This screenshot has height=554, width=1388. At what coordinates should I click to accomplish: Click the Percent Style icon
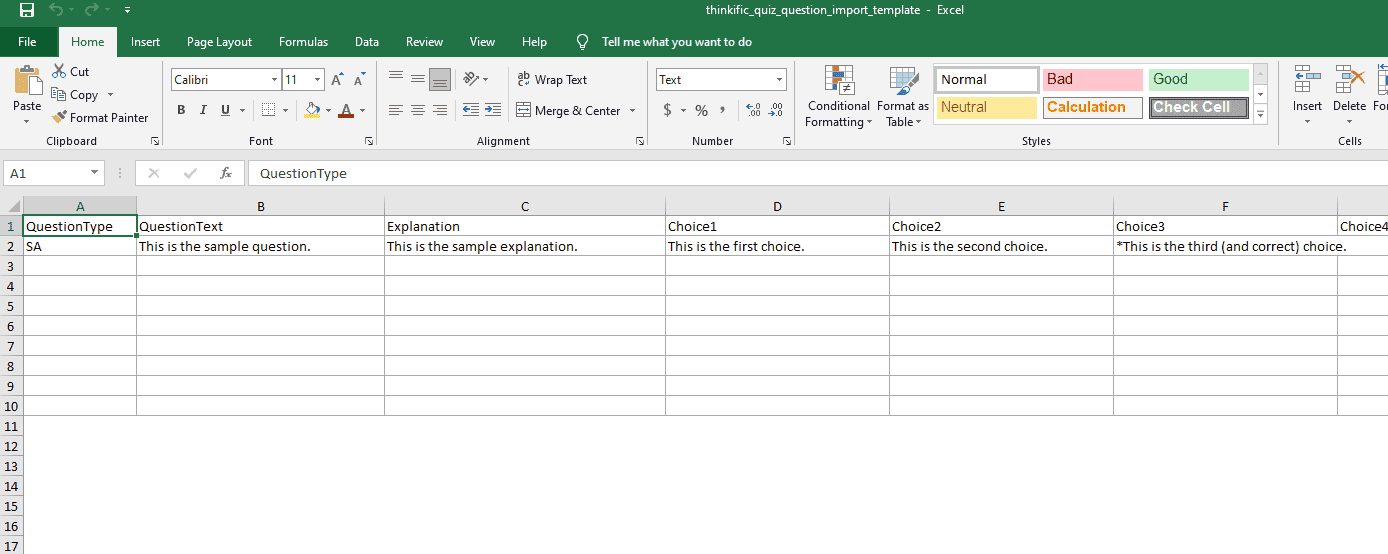(701, 110)
